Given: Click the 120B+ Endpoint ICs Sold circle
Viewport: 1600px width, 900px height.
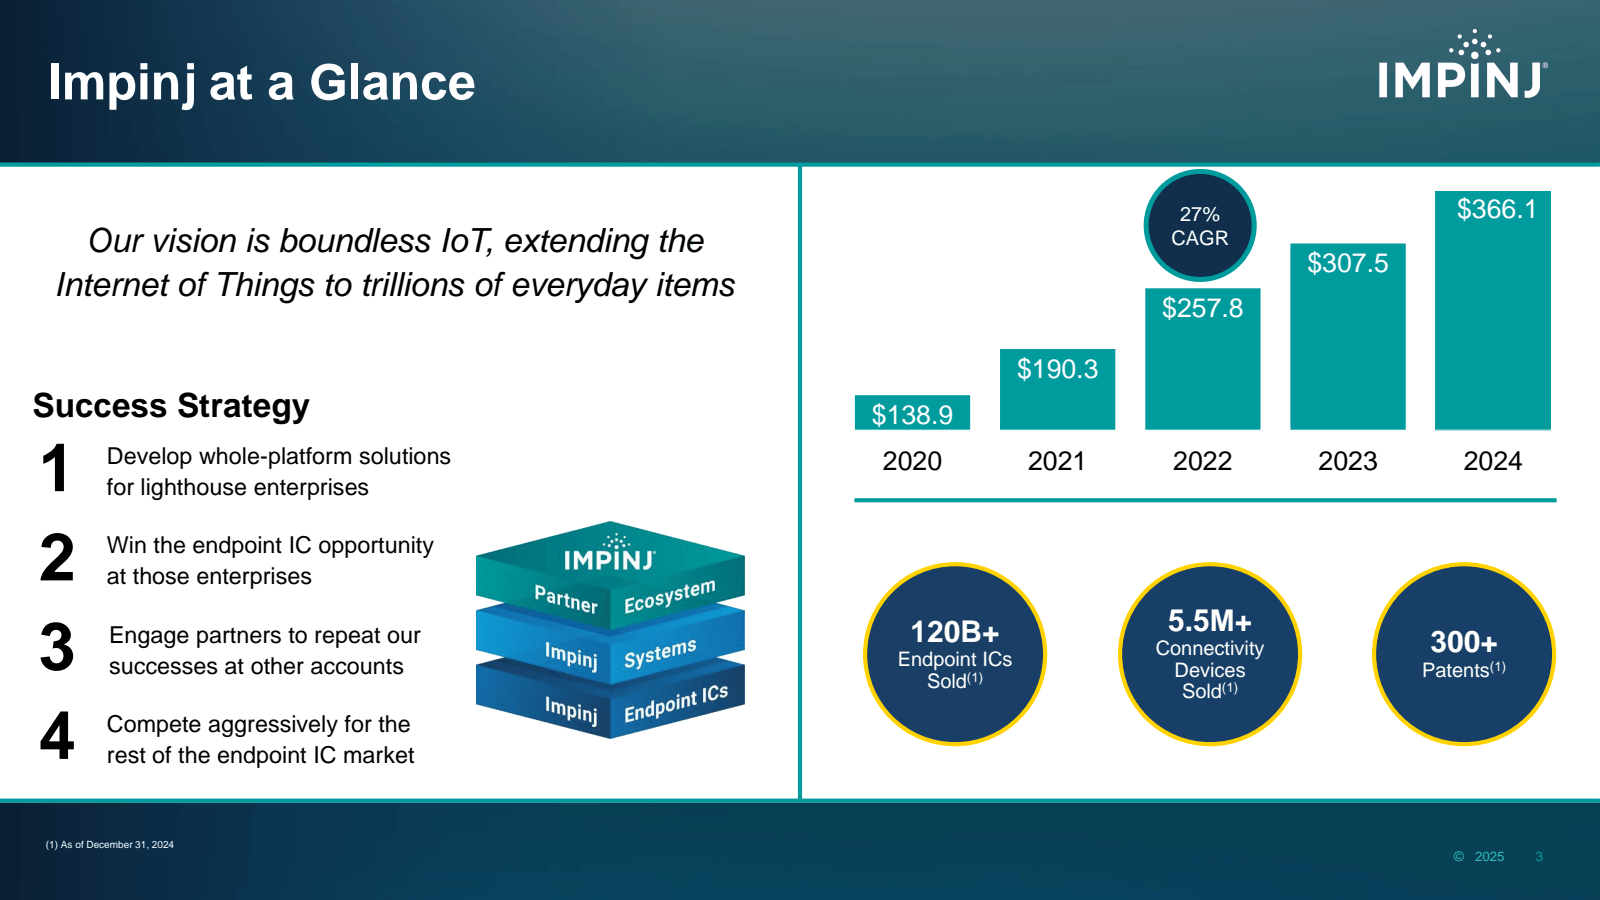Looking at the screenshot, I should pos(955,654).
